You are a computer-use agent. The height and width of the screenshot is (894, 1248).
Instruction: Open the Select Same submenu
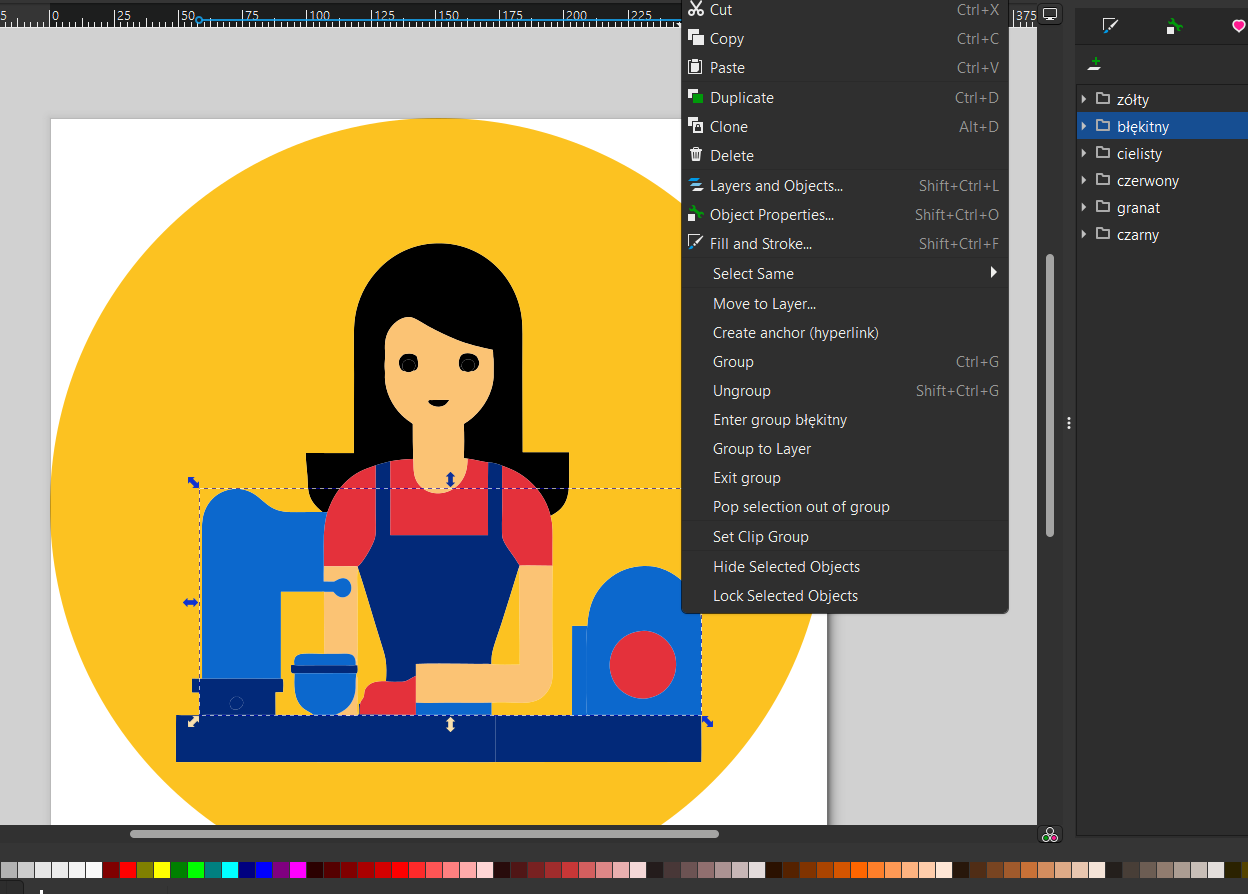click(x=845, y=273)
